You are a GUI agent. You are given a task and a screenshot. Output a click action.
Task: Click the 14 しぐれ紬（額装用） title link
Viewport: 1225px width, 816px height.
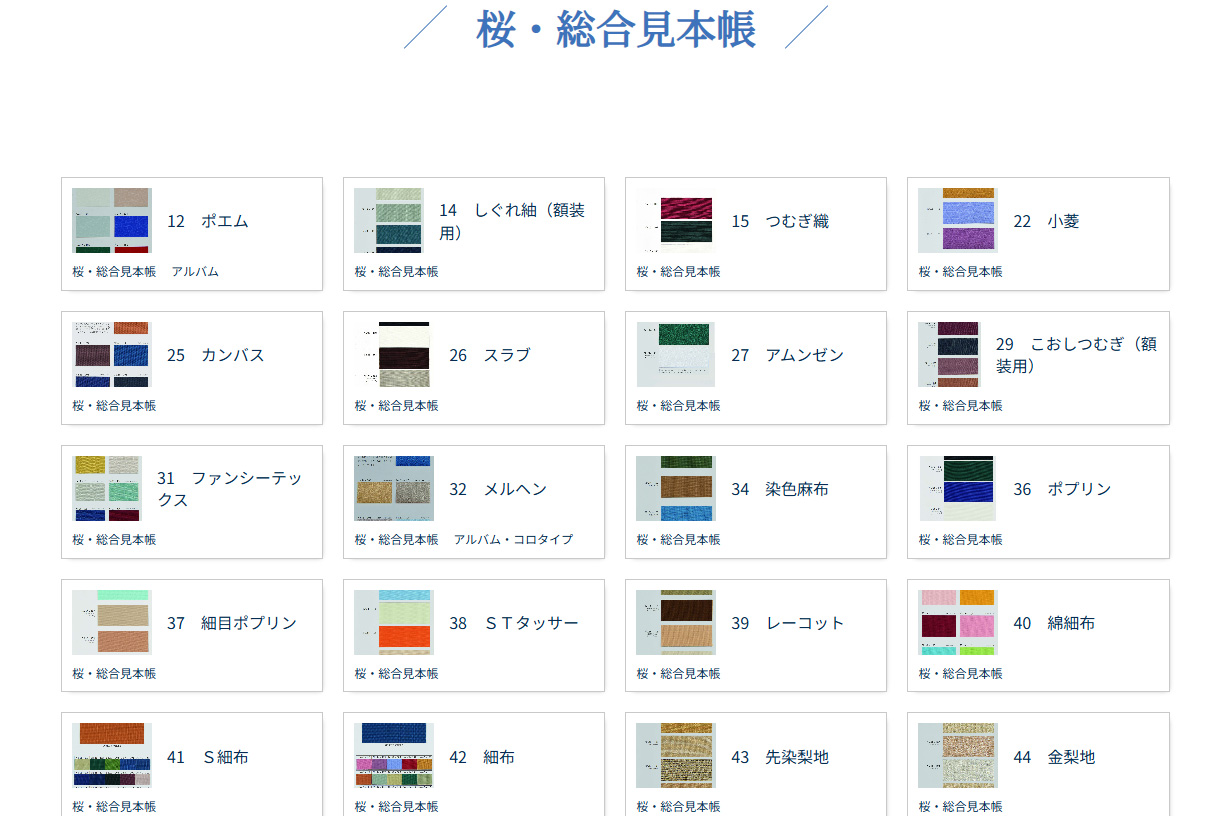(x=512, y=221)
